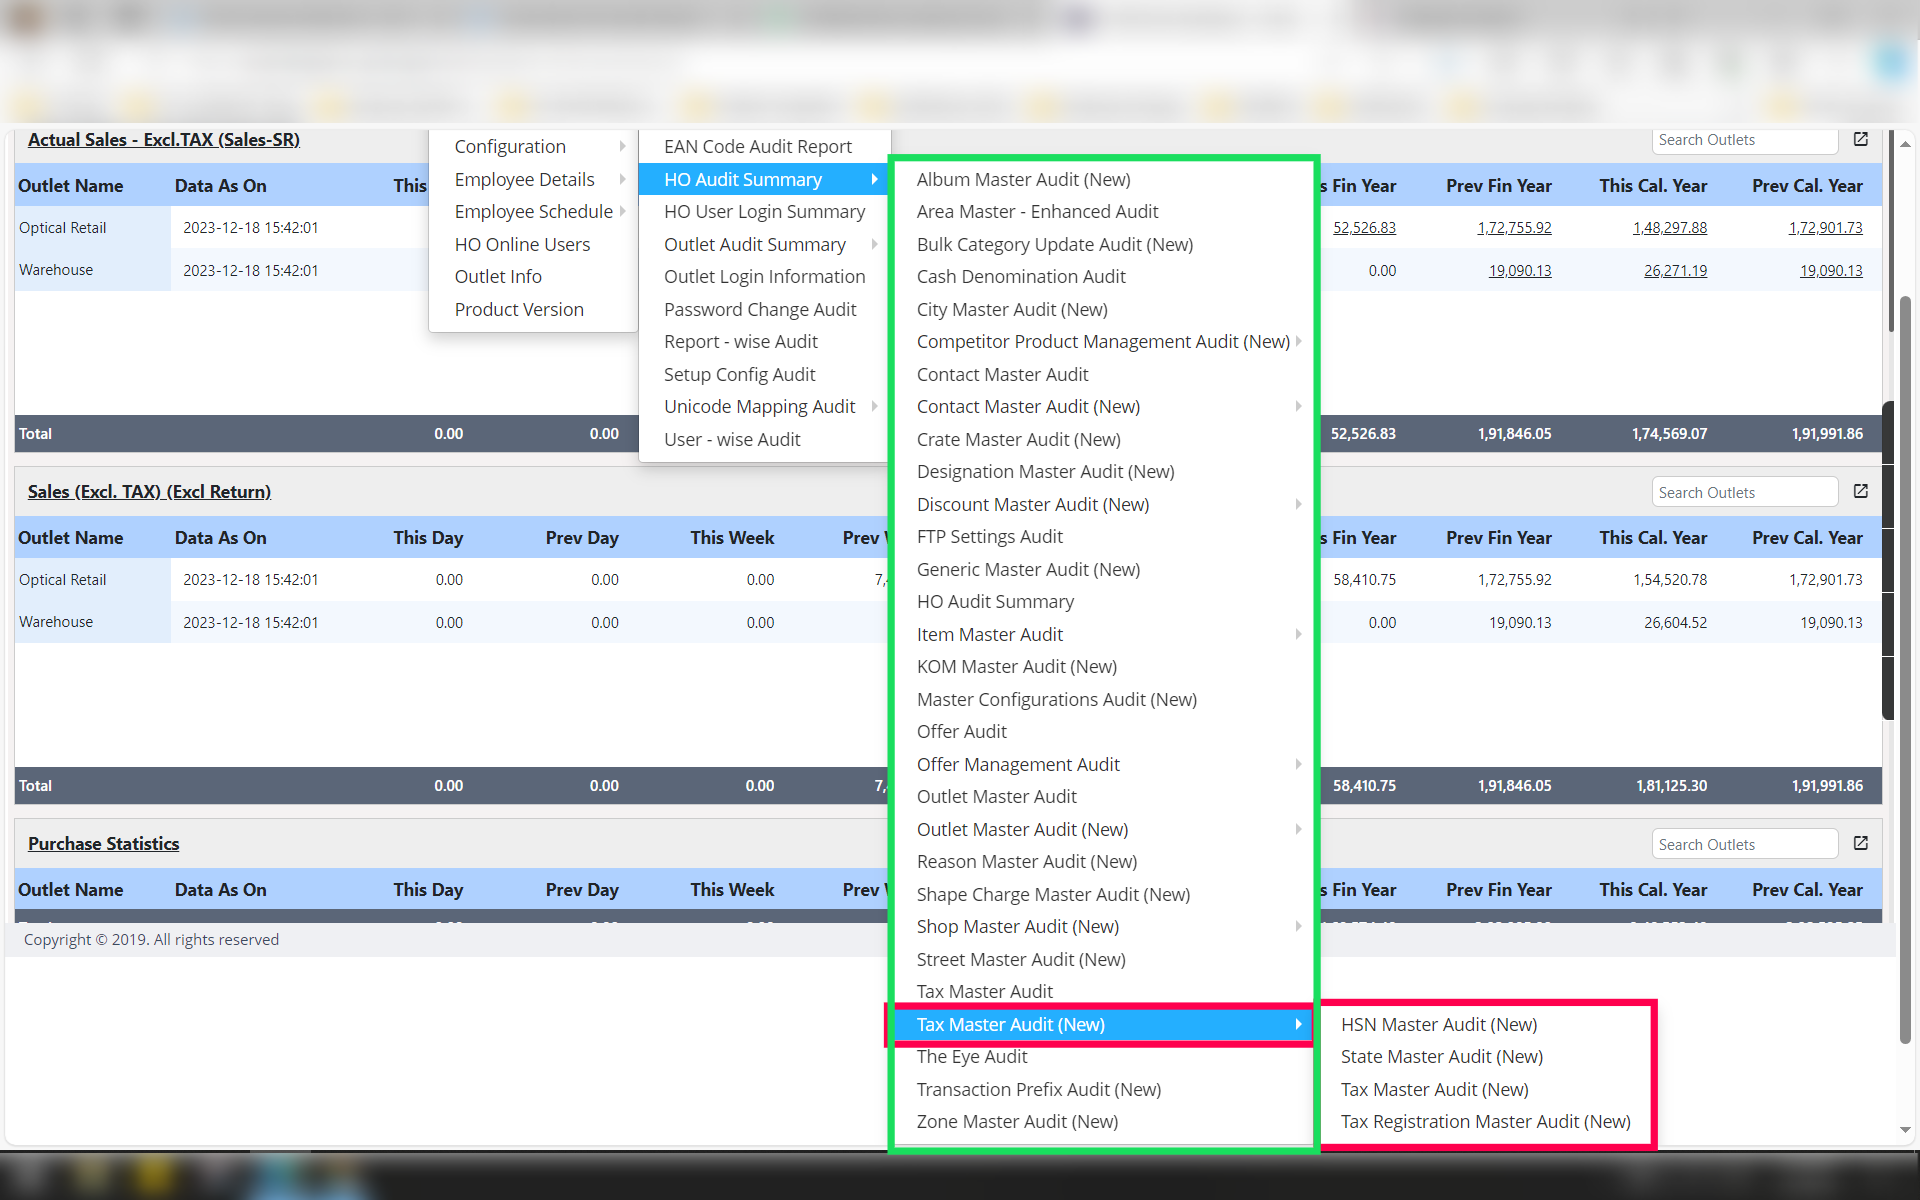The height and width of the screenshot is (1200, 1920).
Task: Open EAN Code Audit Report
Action: tap(757, 147)
